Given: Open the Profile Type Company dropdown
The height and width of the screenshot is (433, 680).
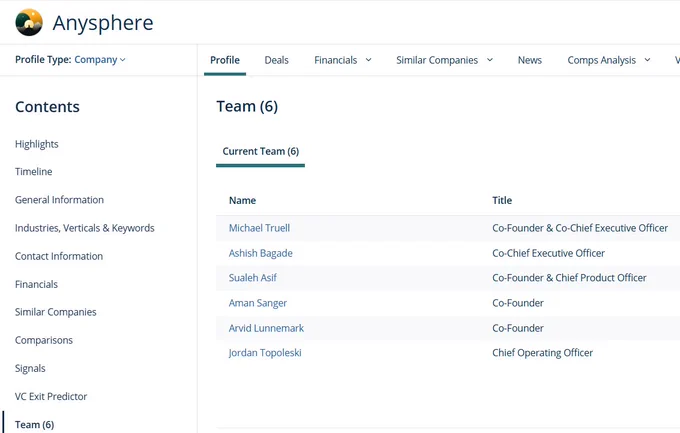Looking at the screenshot, I should click(100, 60).
